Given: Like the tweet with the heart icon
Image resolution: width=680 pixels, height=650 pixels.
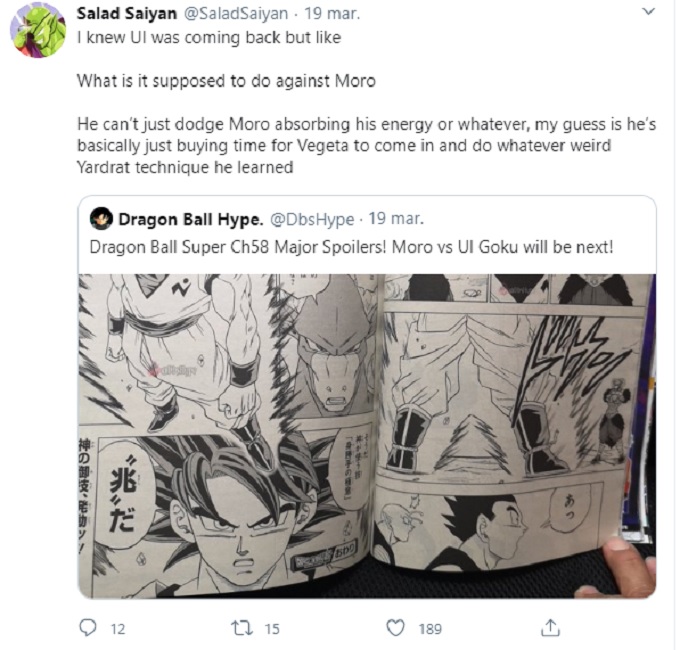Looking at the screenshot, I should [x=396, y=628].
